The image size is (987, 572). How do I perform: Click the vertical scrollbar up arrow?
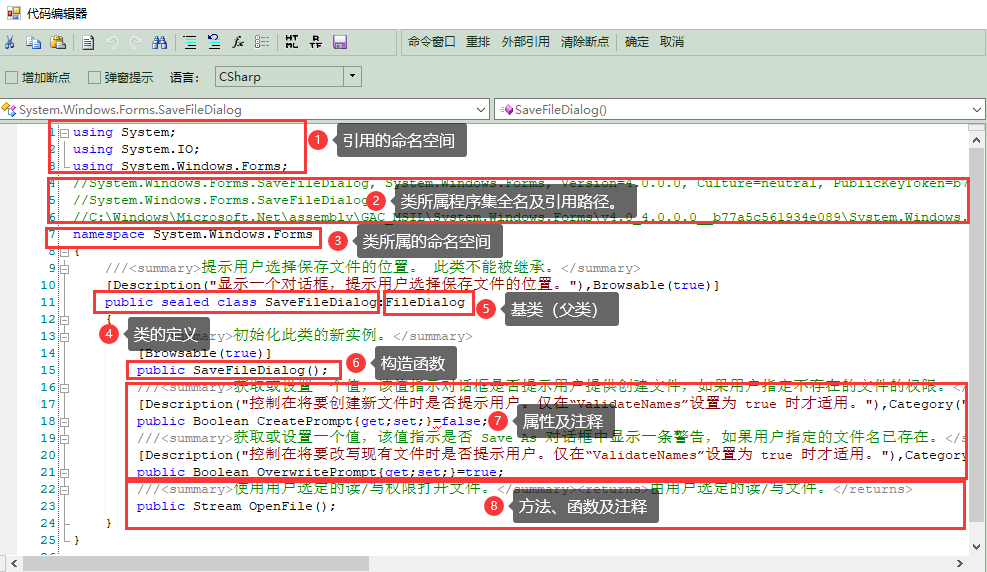[976, 140]
